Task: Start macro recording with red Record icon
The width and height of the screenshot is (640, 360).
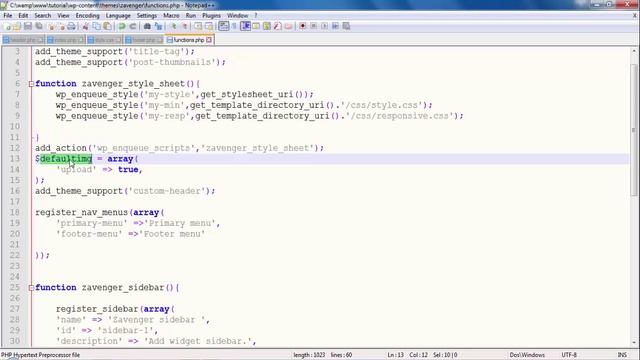Action: tap(302, 26)
